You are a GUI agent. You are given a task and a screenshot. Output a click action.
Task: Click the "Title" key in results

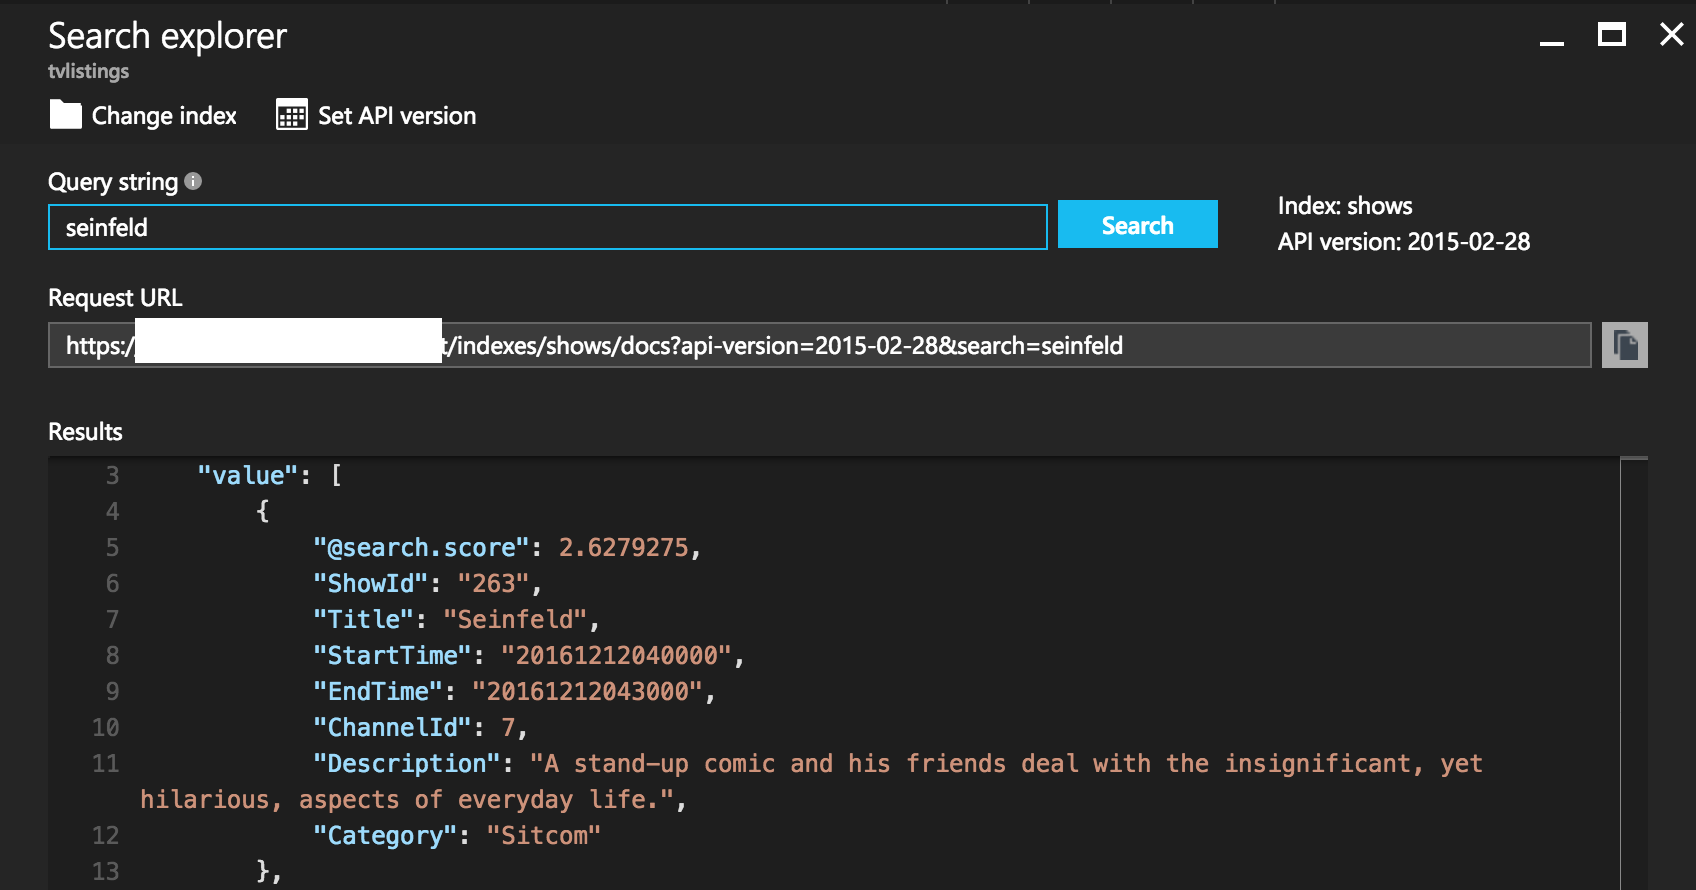(364, 619)
